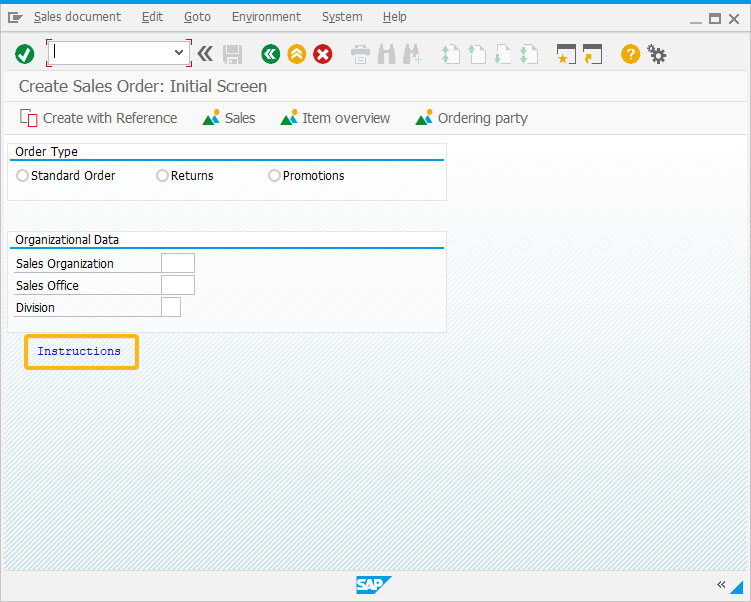This screenshot has height=602, width=751.
Task: Expand status bar with double chevron
Action: click(721, 584)
